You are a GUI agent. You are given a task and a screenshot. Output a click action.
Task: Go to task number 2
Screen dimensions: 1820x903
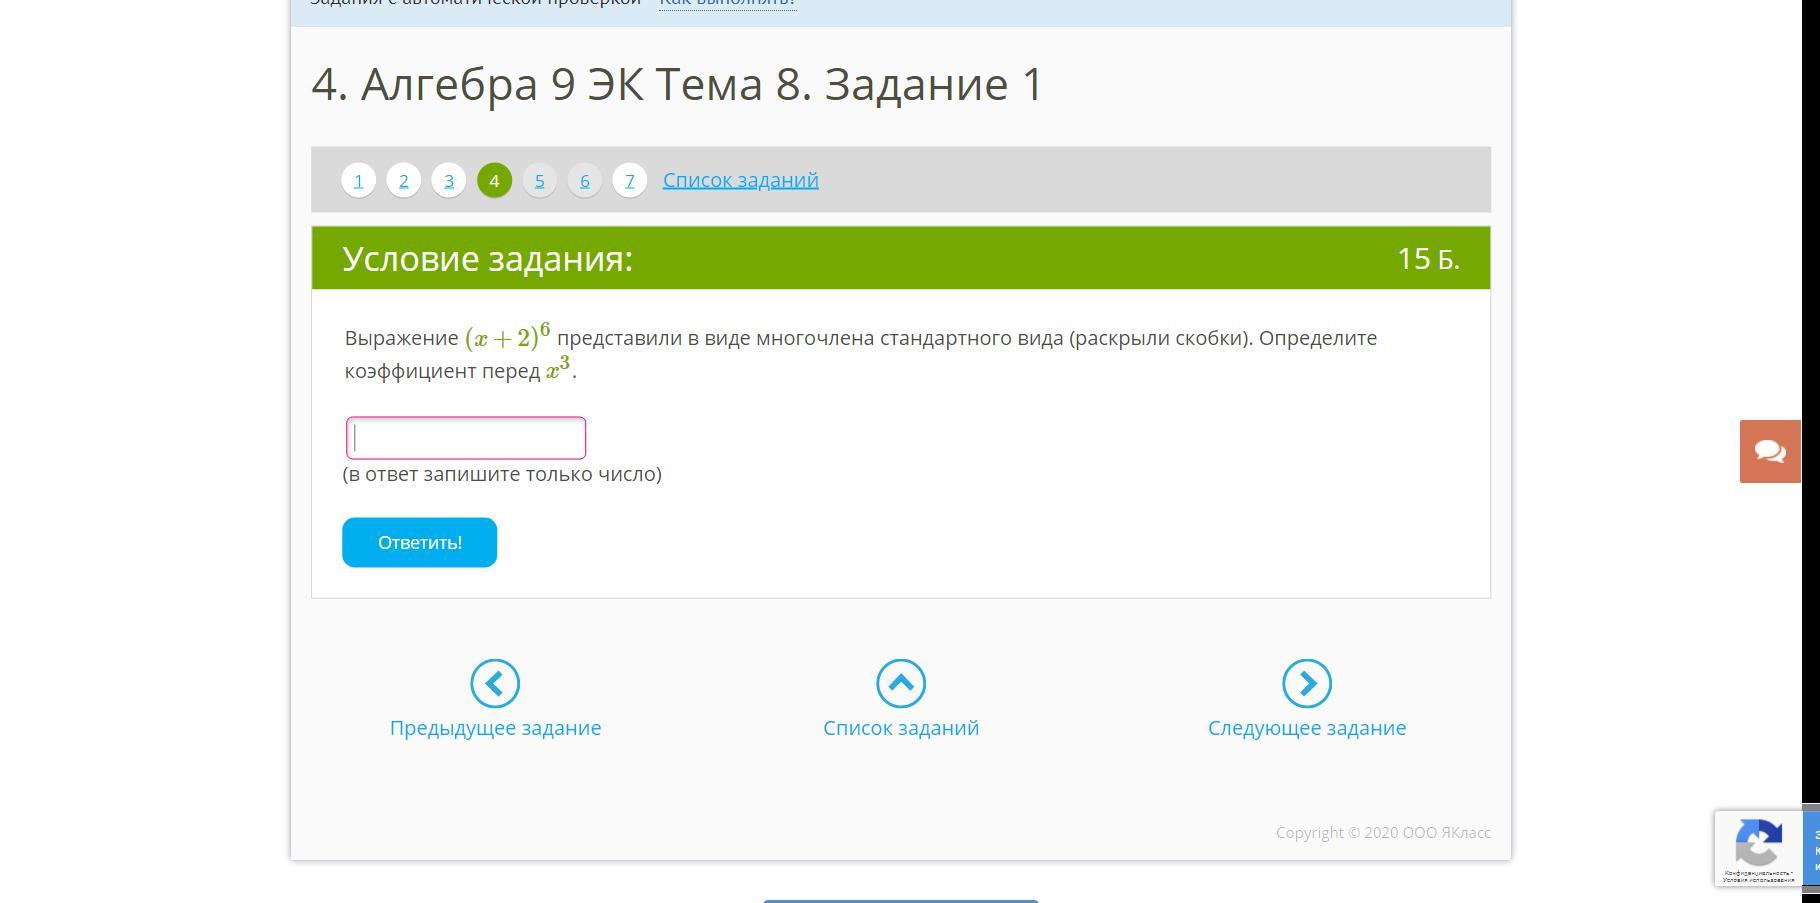tap(404, 181)
